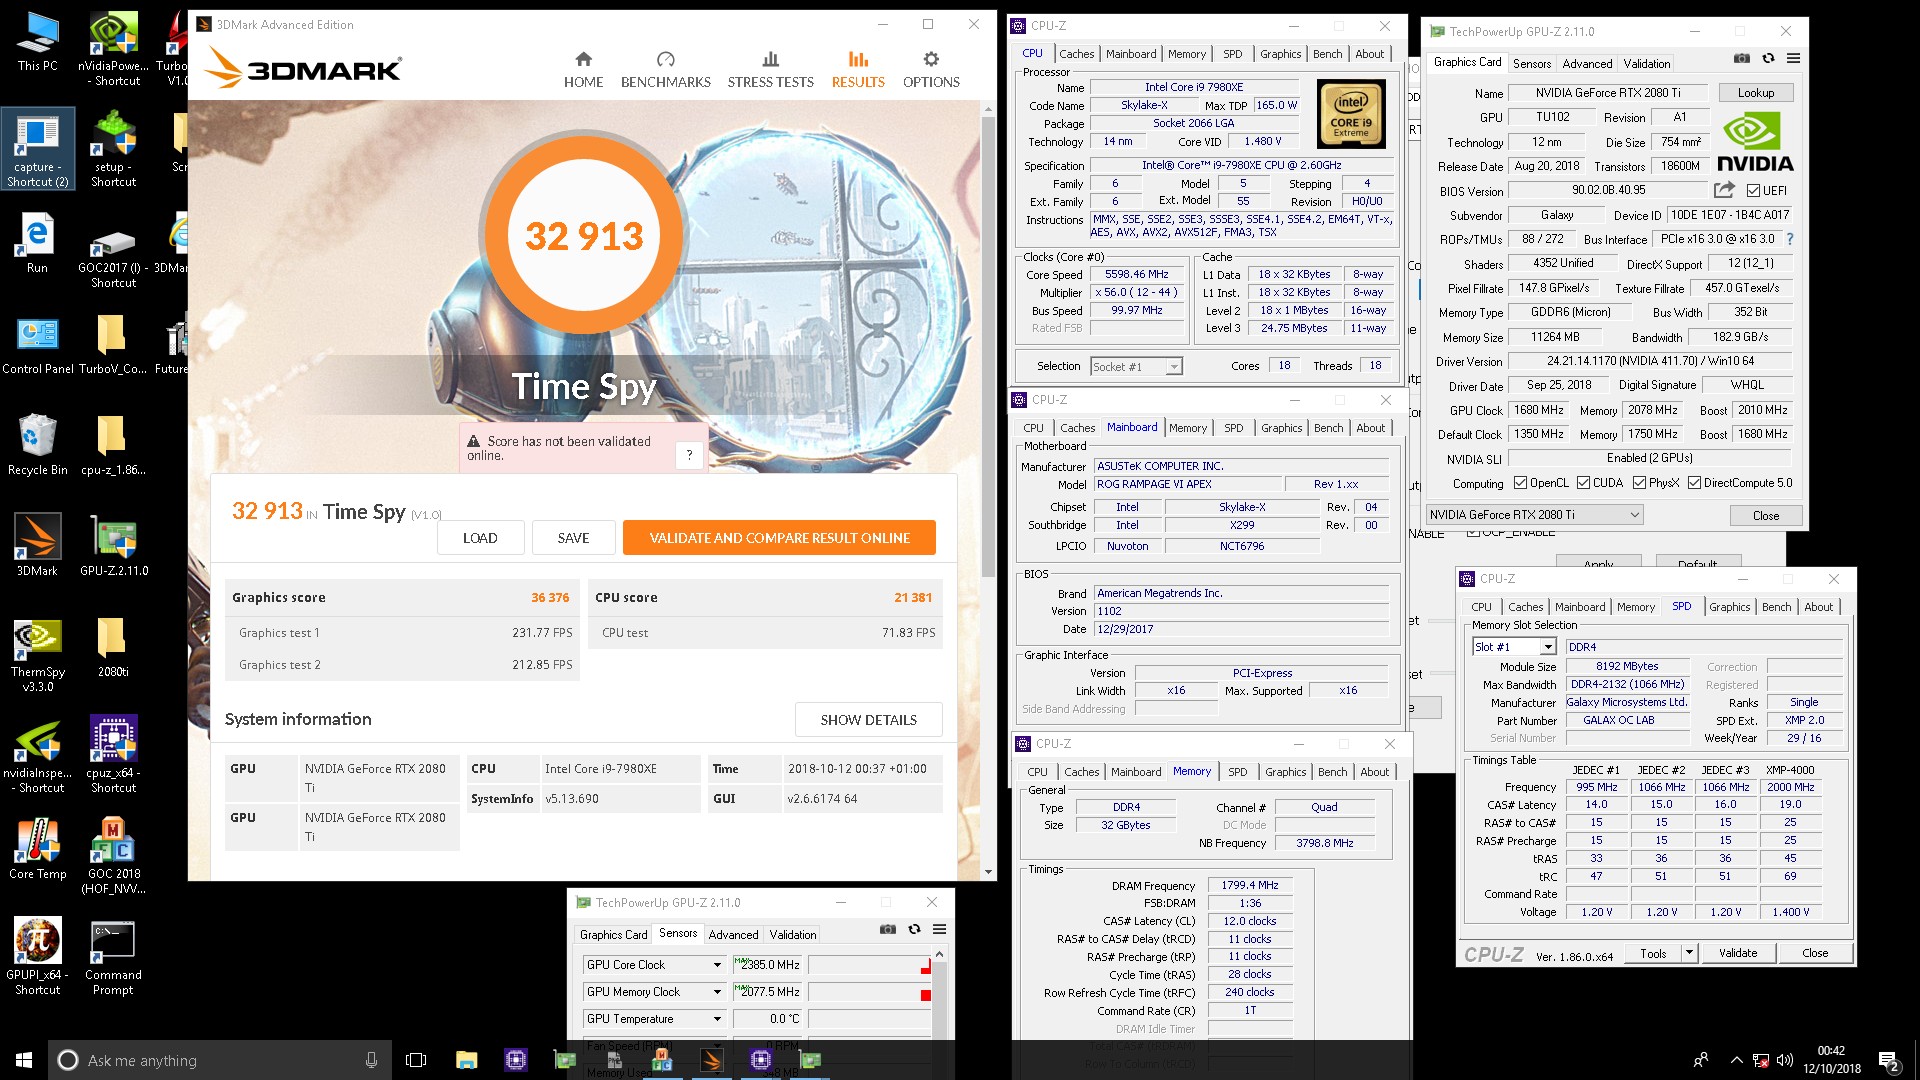Open Task View from the taskbar
The height and width of the screenshot is (1080, 1920).
[x=416, y=1060]
